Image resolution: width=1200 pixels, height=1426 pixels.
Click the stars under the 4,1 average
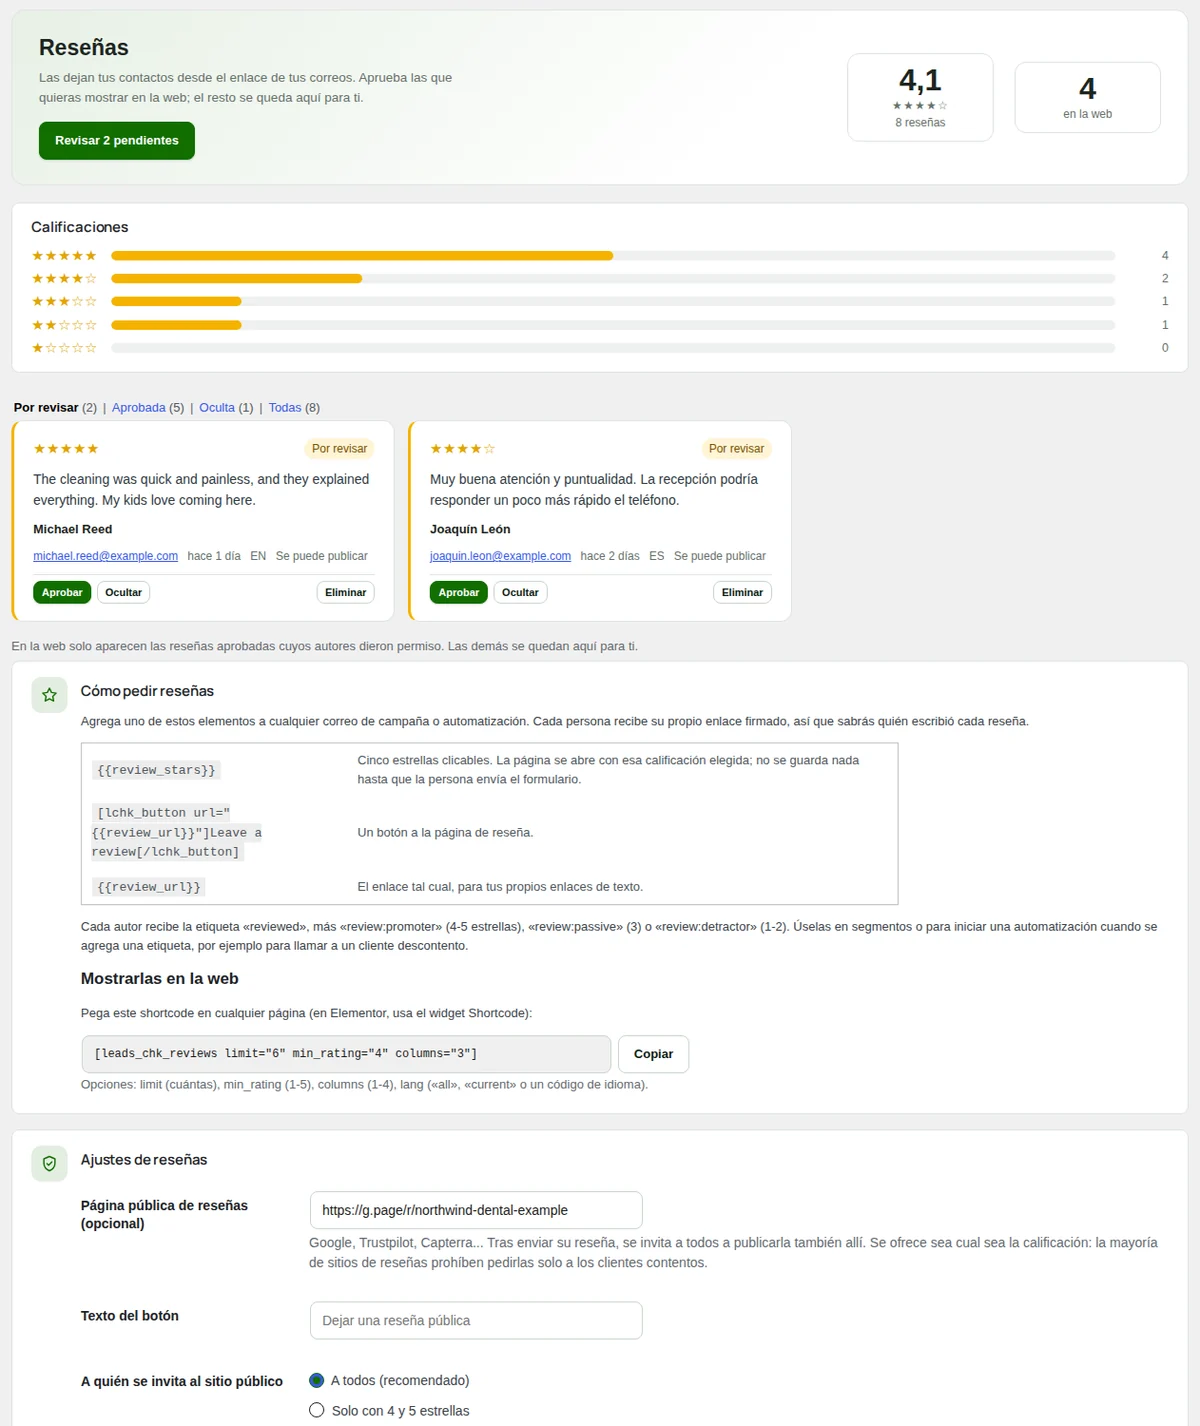click(920, 106)
